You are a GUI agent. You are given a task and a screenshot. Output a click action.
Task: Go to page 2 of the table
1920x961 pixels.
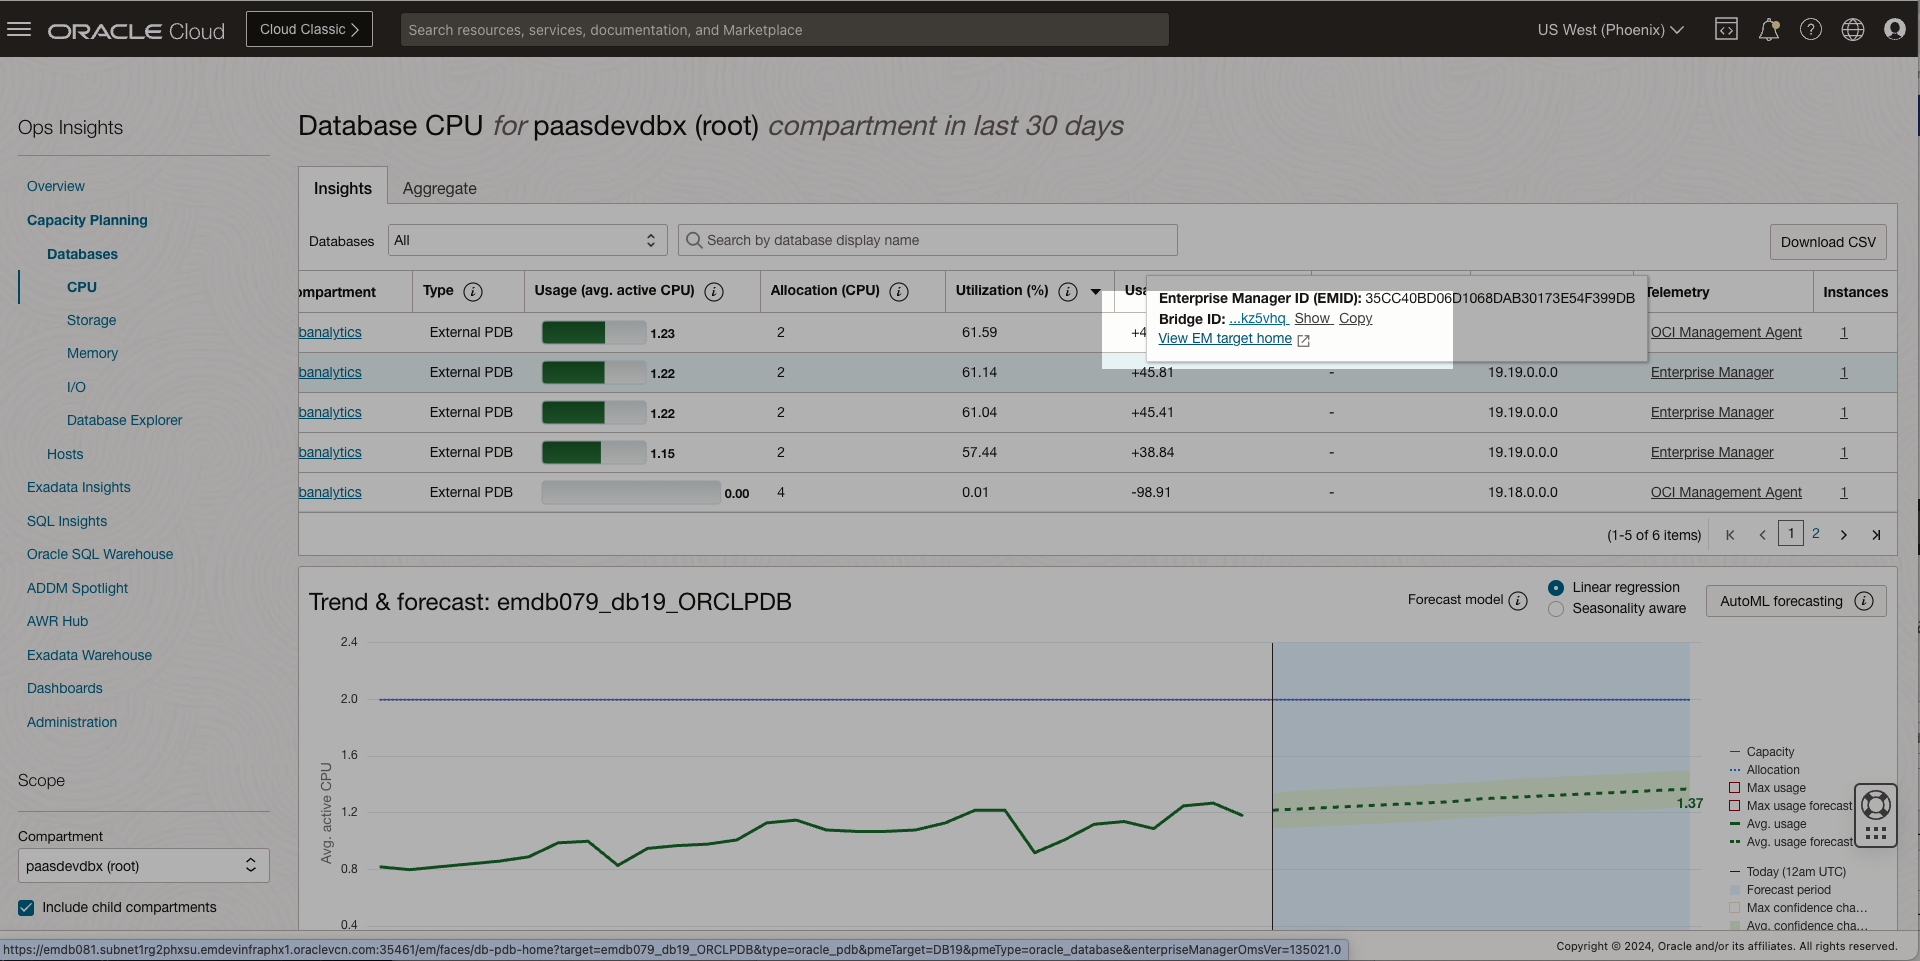[1816, 533]
